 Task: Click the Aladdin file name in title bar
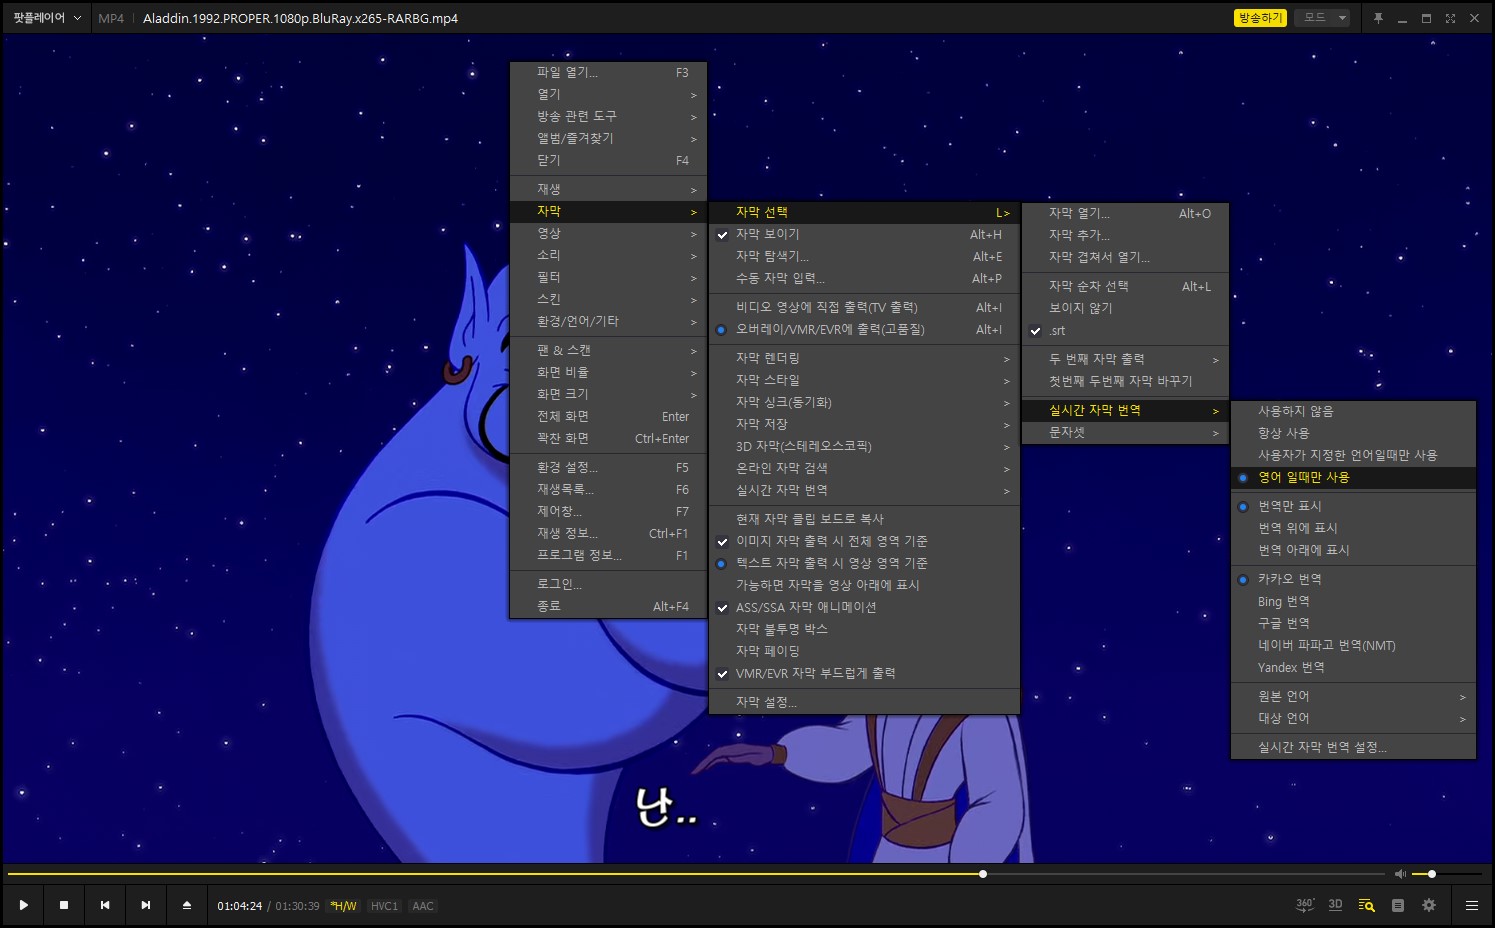[x=300, y=18]
